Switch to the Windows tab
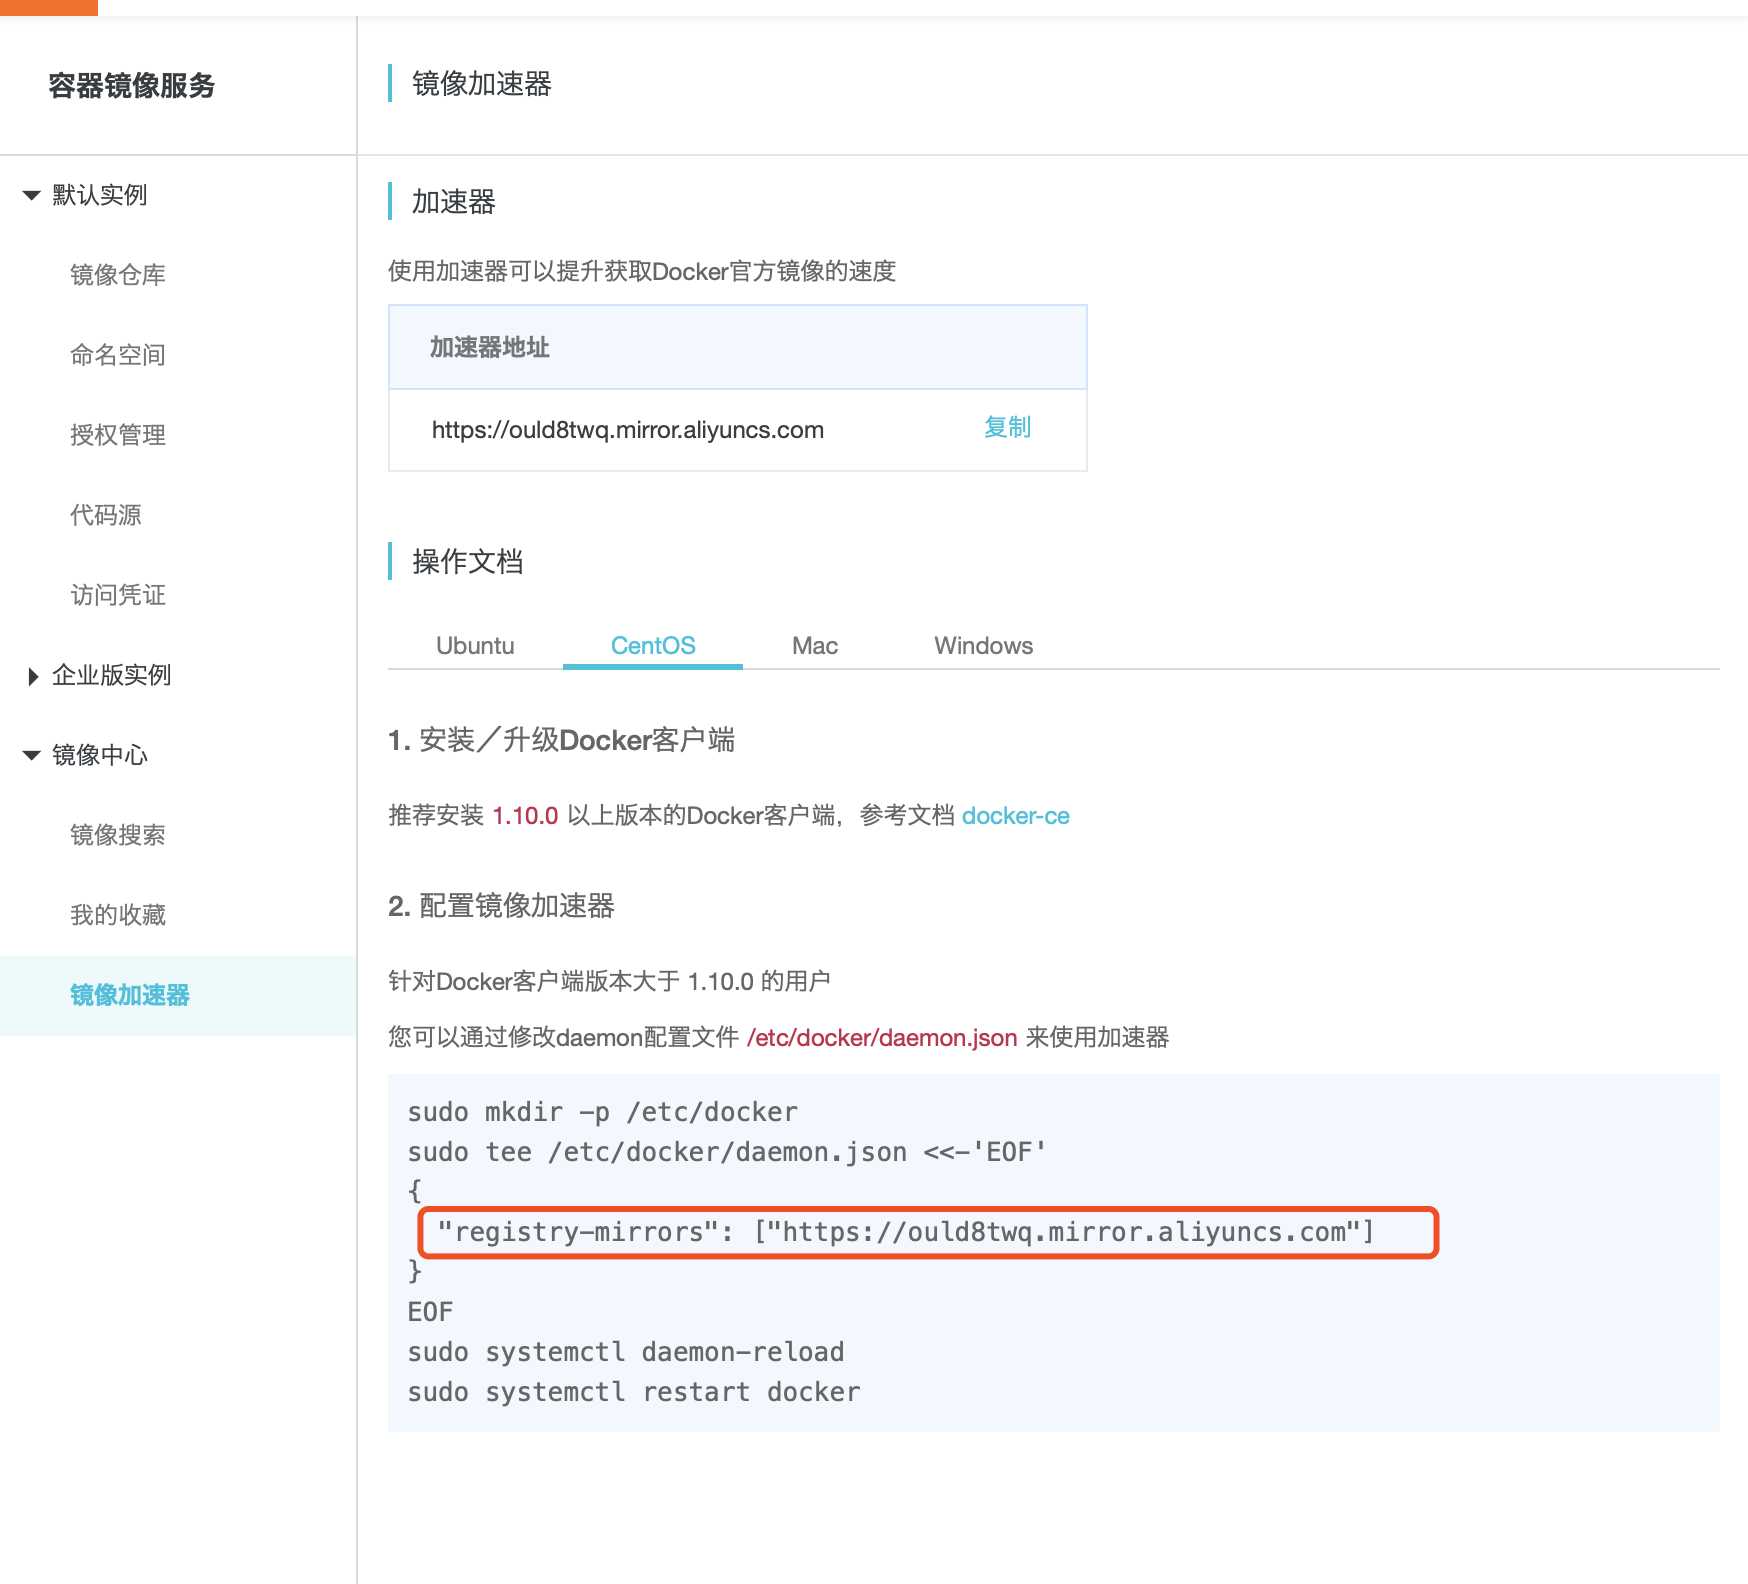Image resolution: width=1748 pixels, height=1584 pixels. 984,646
